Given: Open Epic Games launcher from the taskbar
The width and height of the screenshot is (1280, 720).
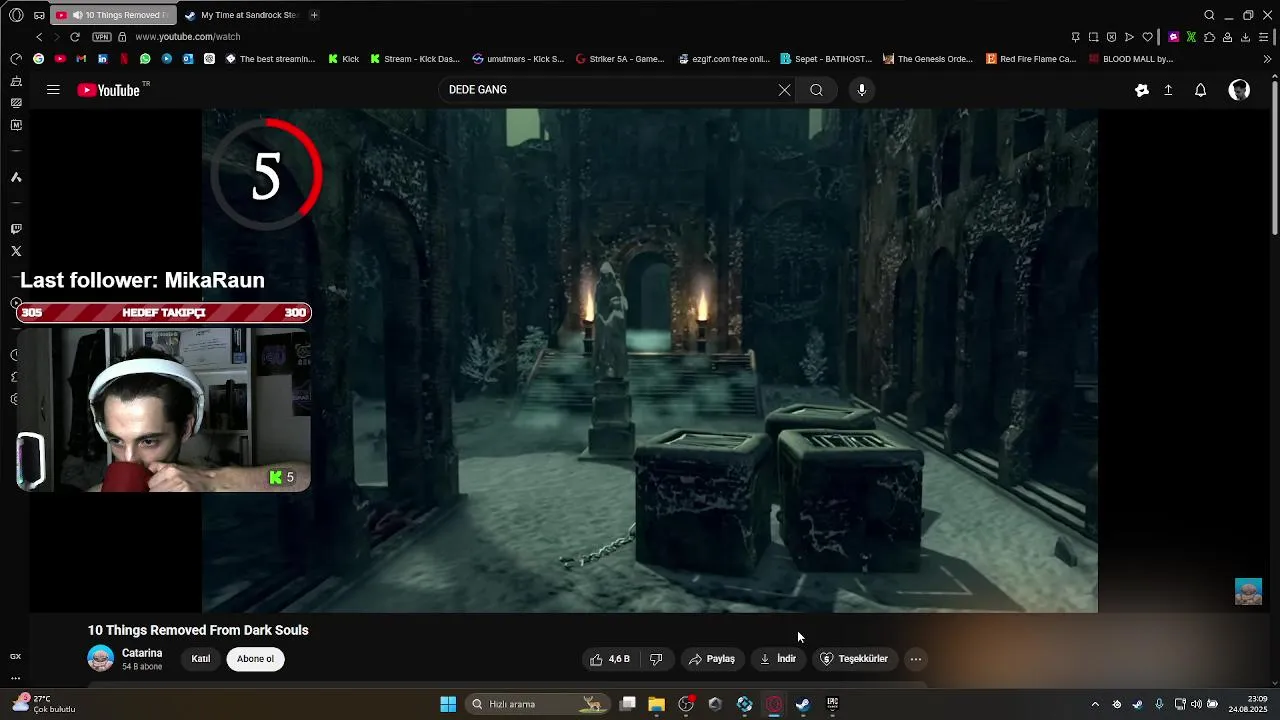Looking at the screenshot, I should tap(832, 704).
